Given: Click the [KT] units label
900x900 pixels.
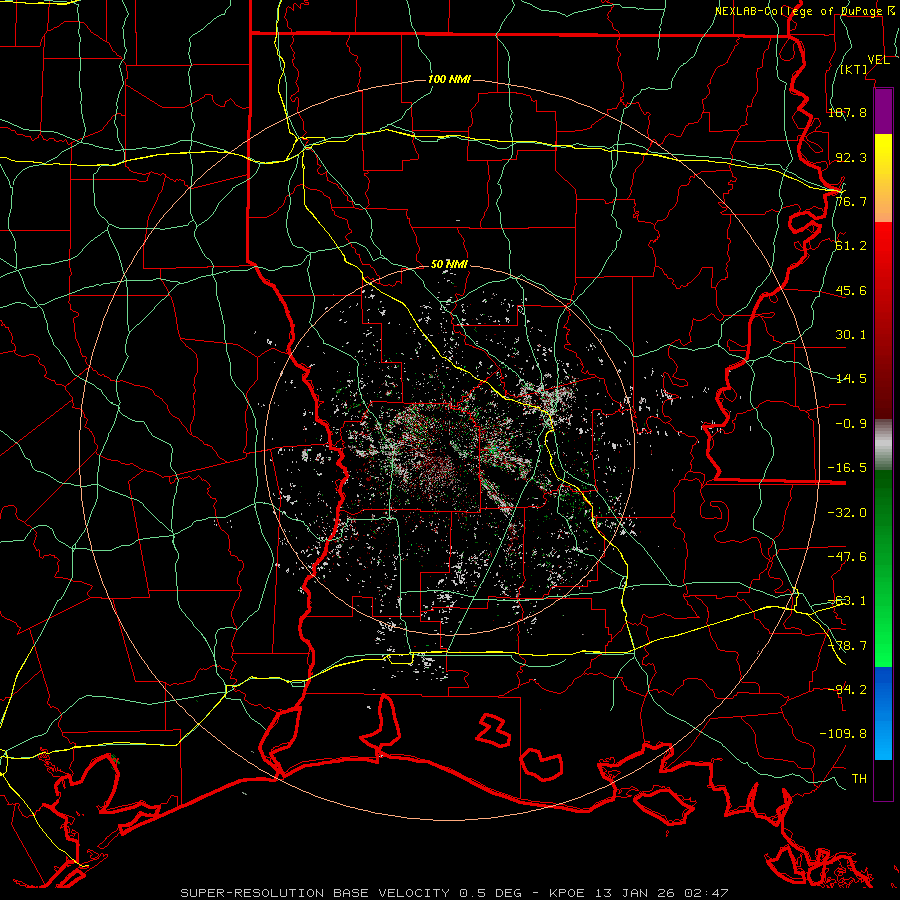Looking at the screenshot, I should coord(854,69).
